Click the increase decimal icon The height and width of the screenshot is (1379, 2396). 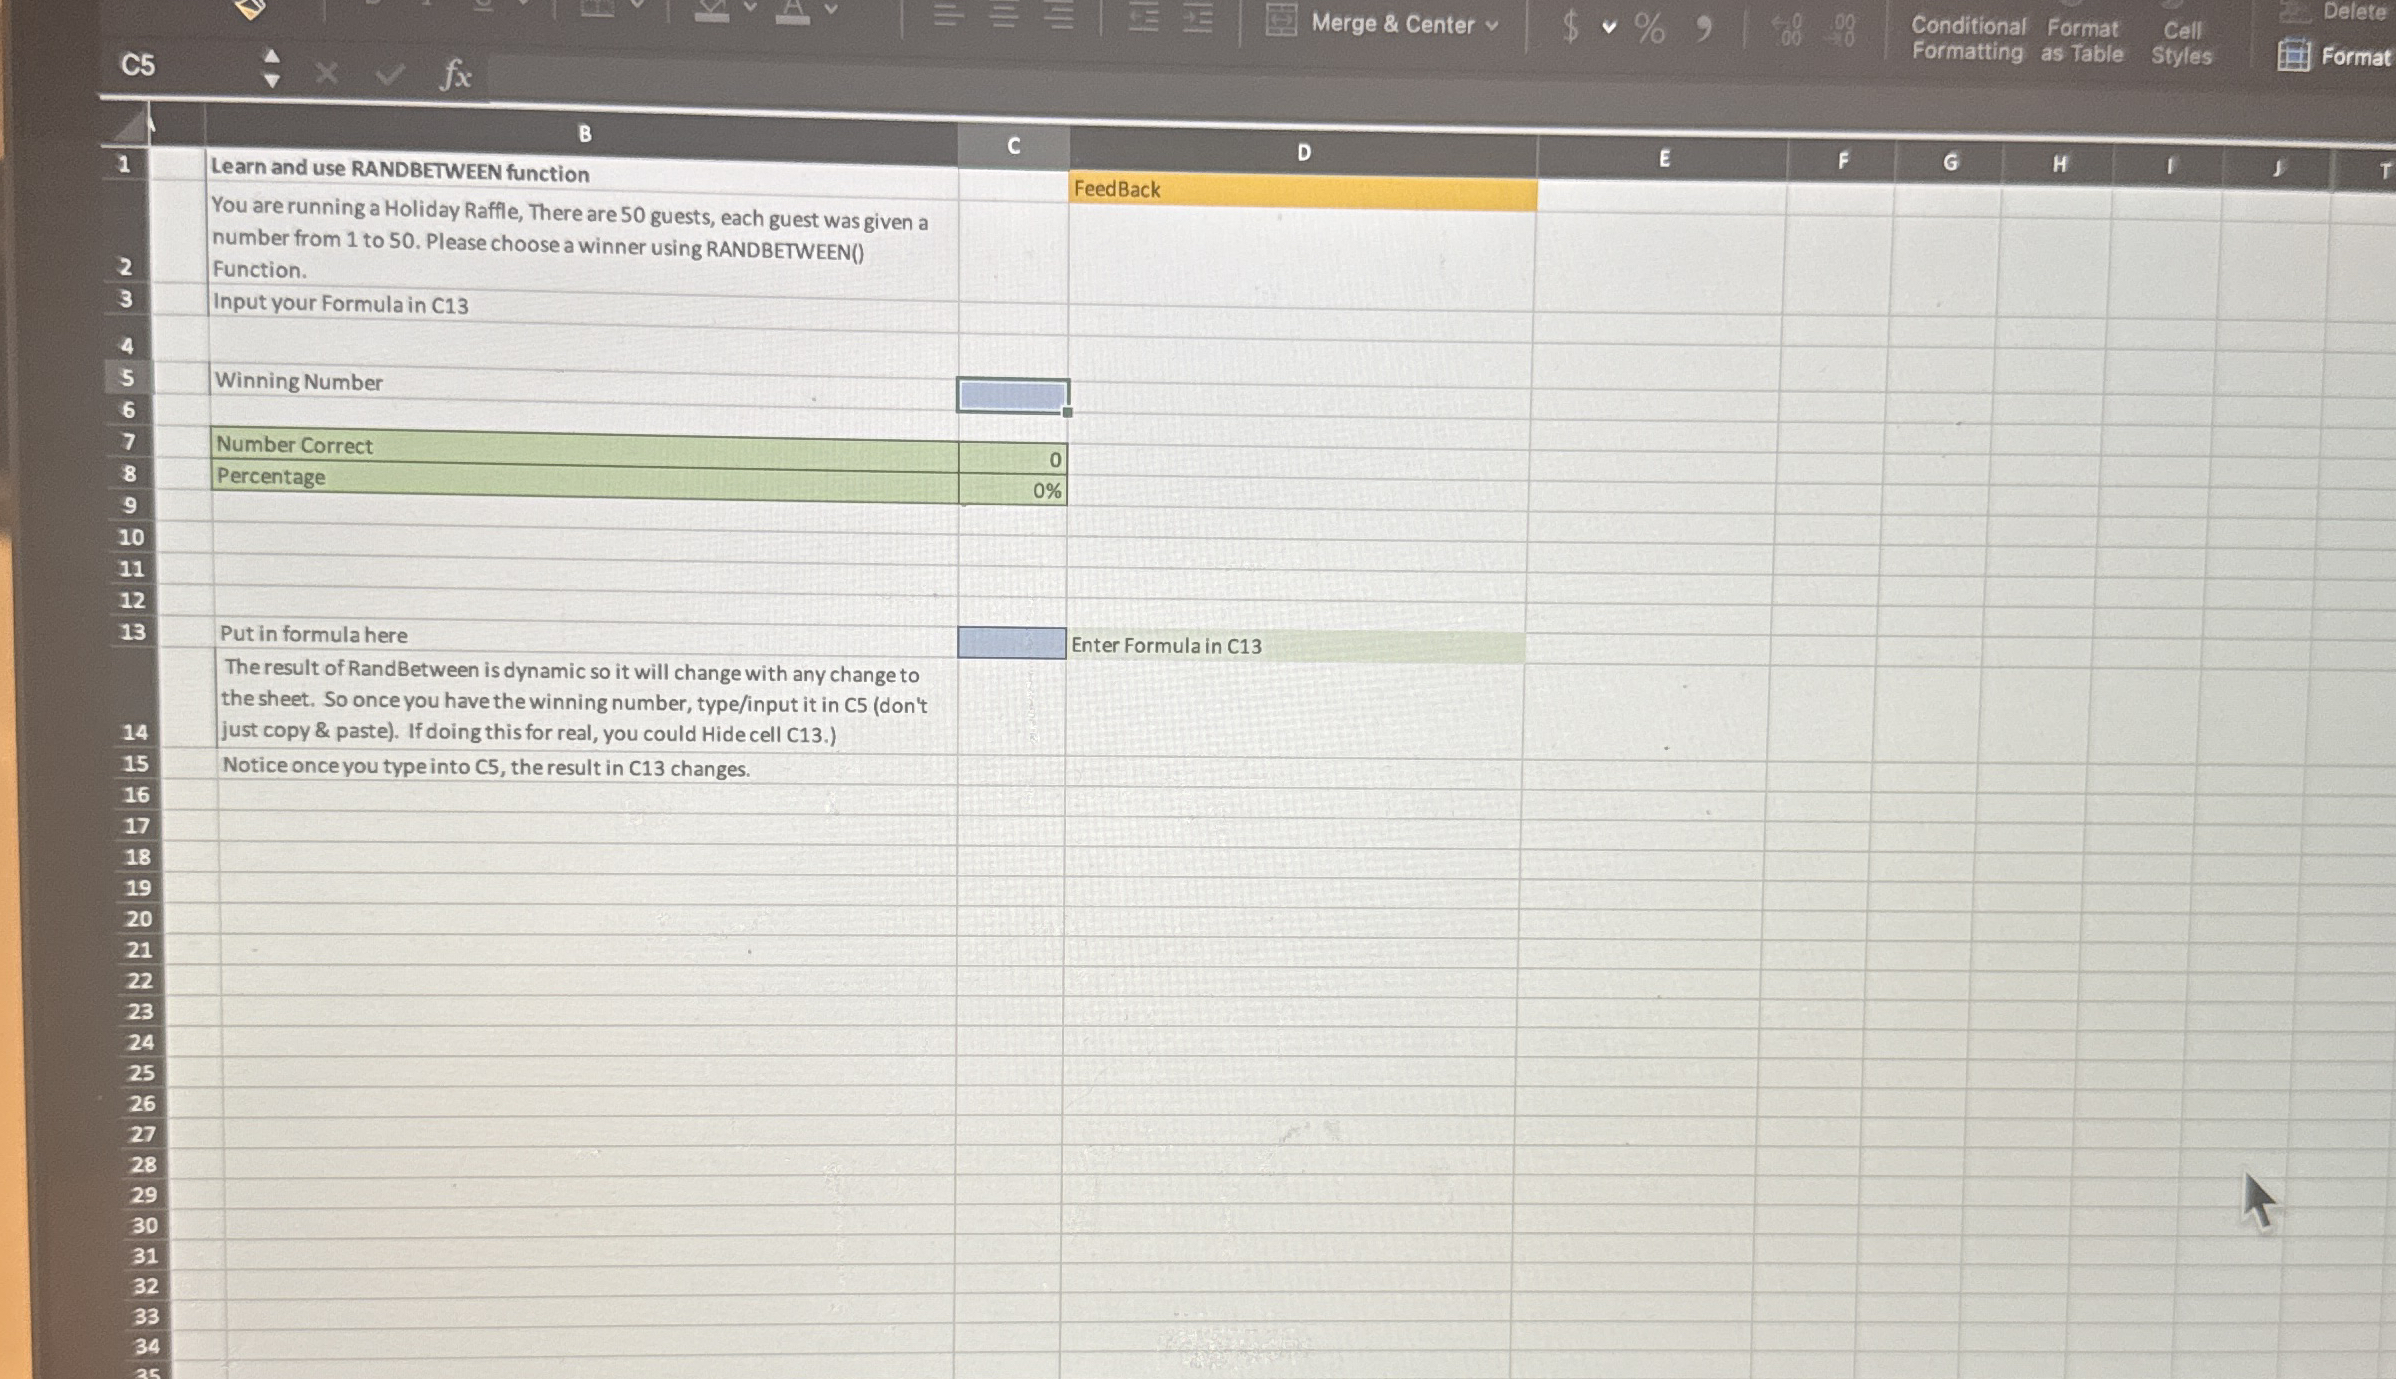(x=1788, y=30)
